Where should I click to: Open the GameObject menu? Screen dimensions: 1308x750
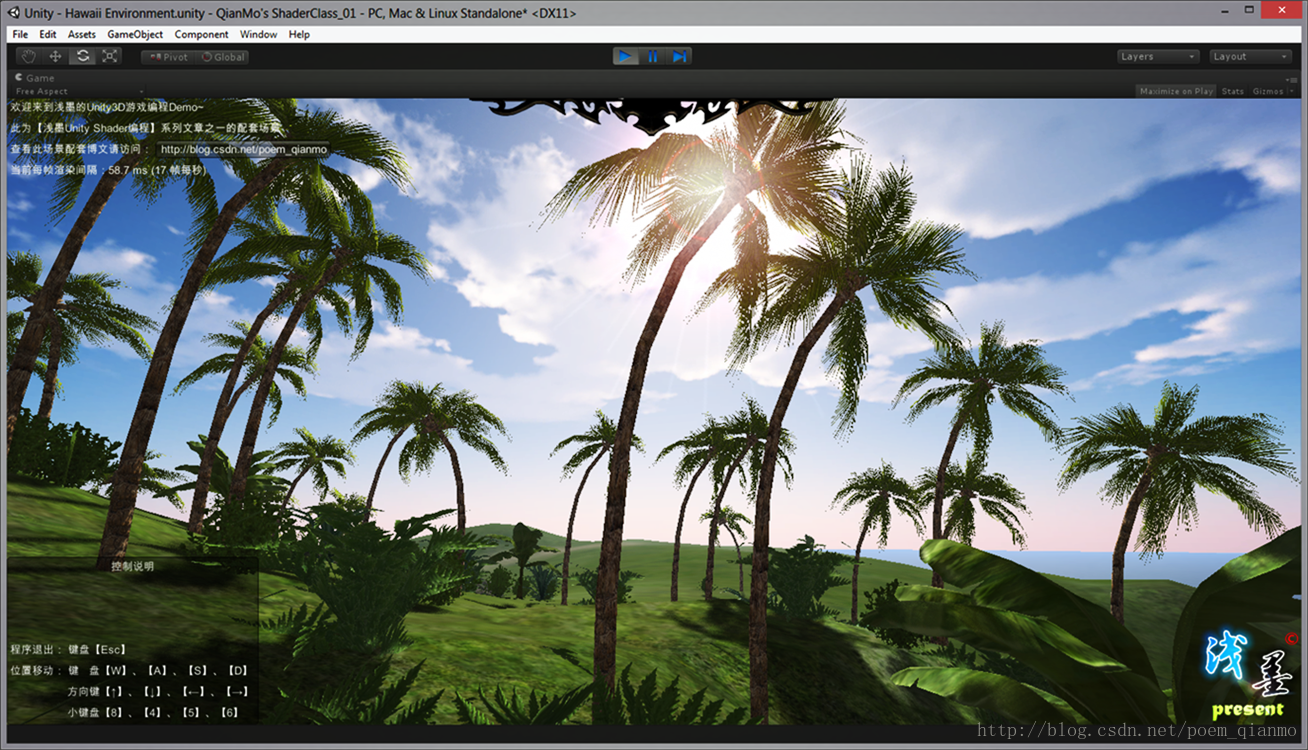135,34
